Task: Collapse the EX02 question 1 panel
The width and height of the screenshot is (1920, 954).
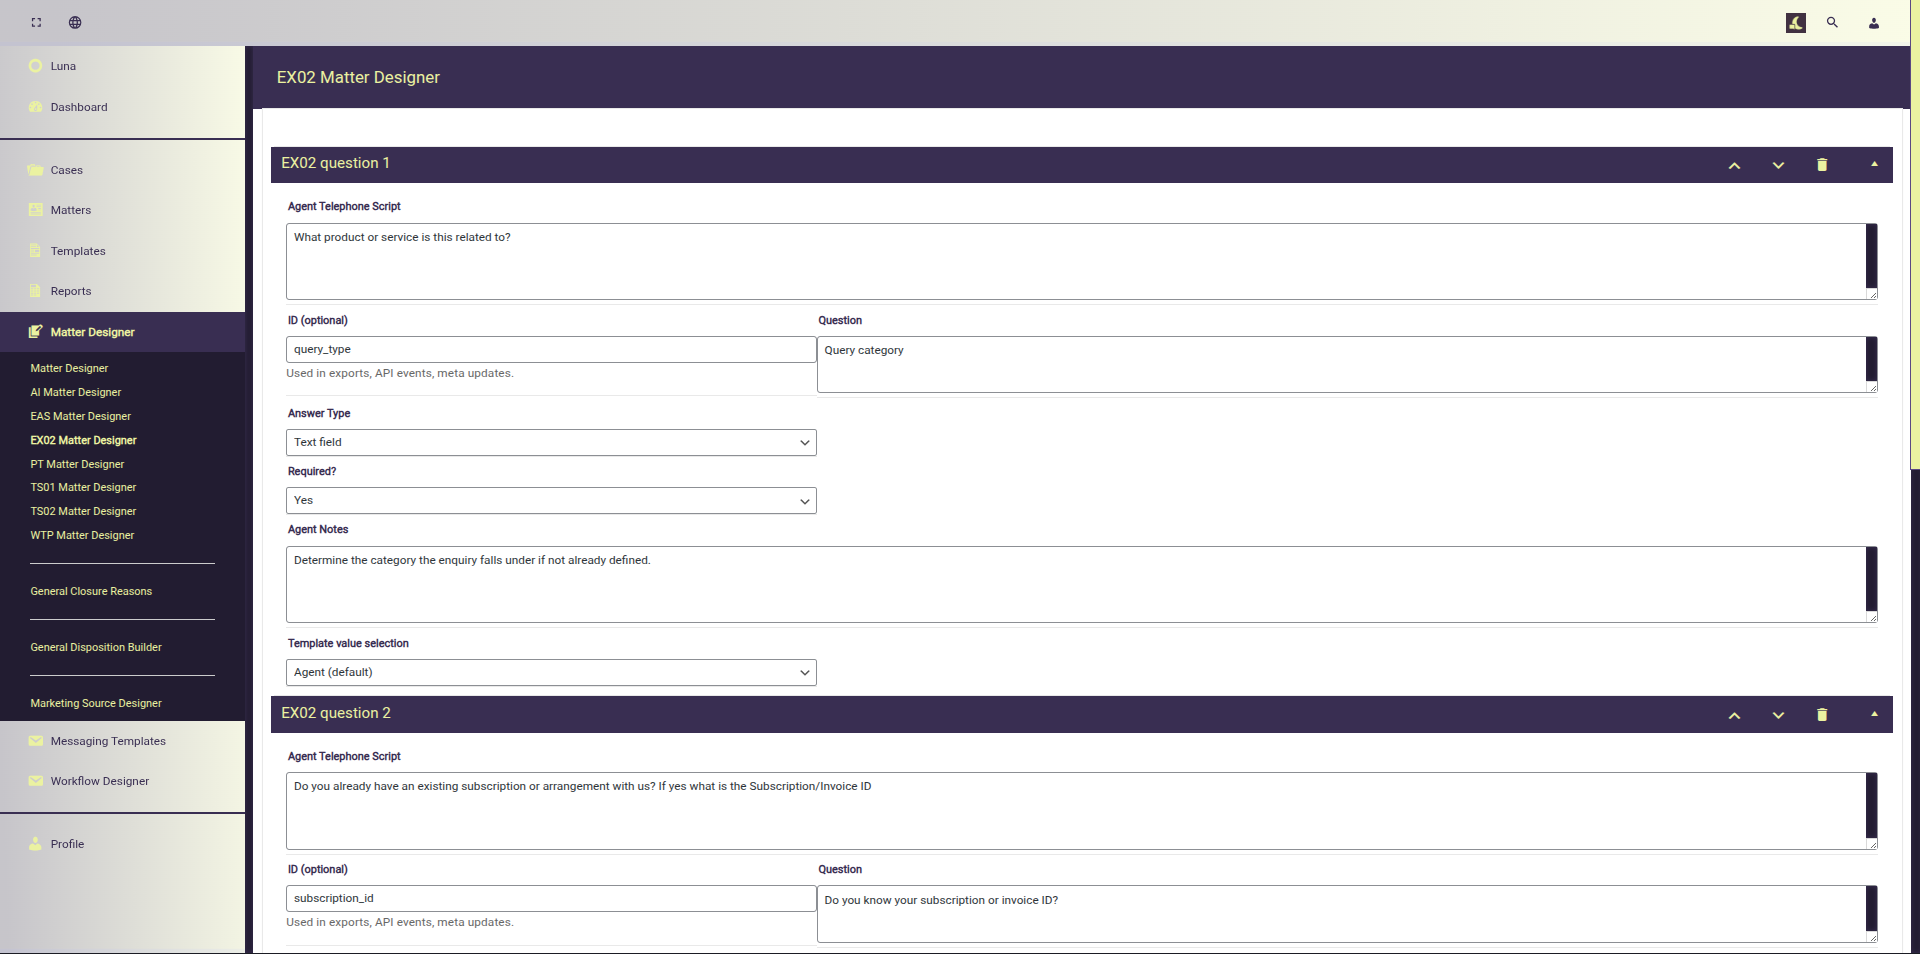Action: [1874, 164]
